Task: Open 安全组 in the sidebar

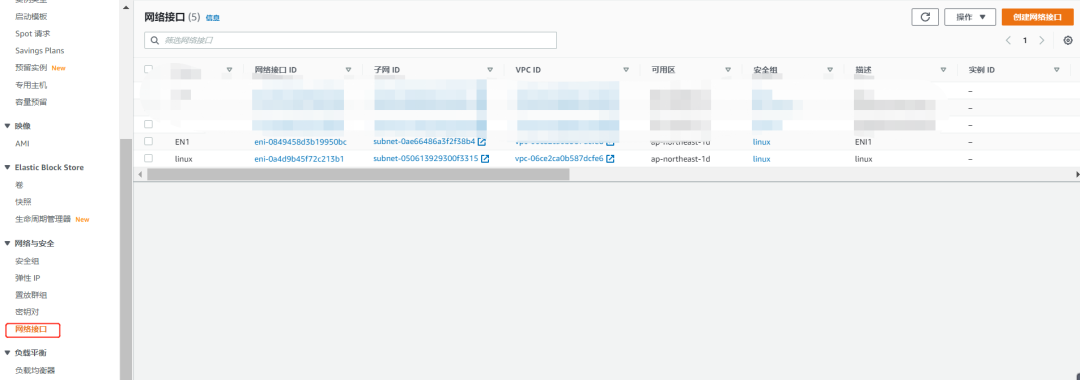Action: [x=27, y=261]
